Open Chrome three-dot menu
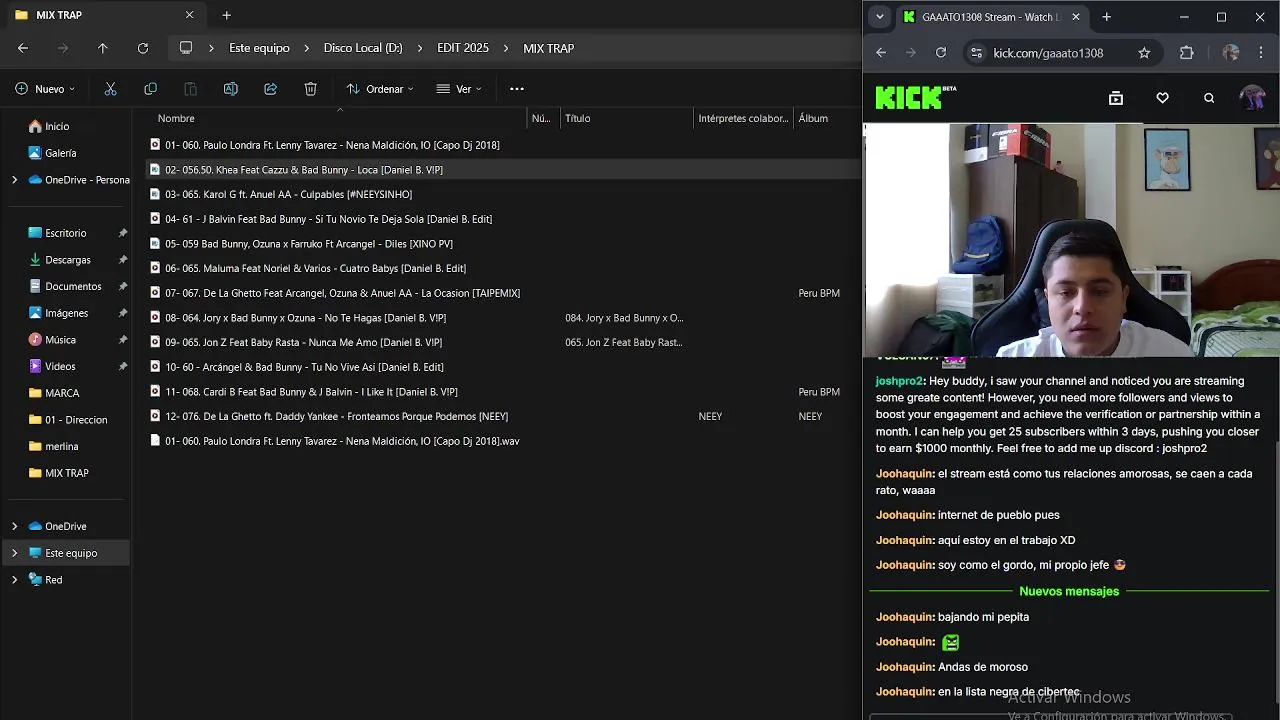 (1261, 53)
